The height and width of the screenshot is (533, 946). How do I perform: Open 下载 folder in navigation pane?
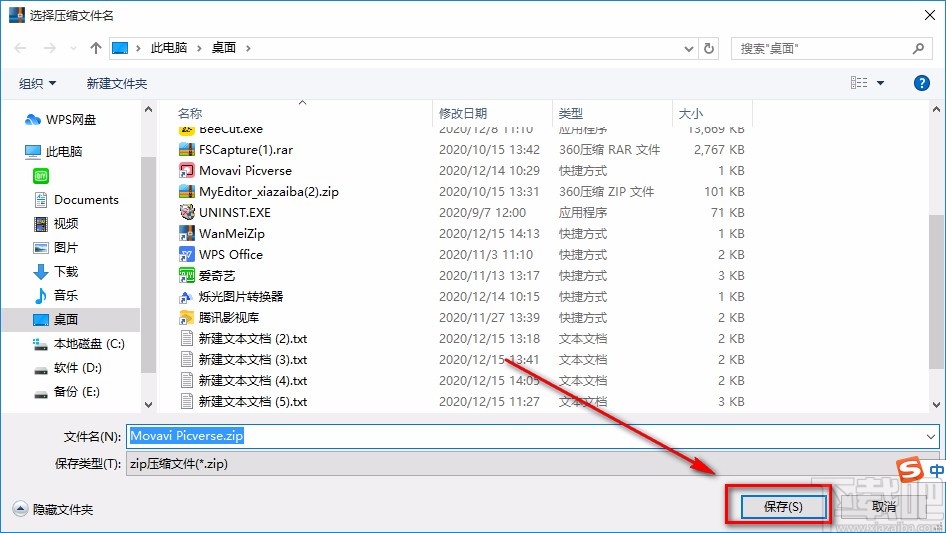56,272
